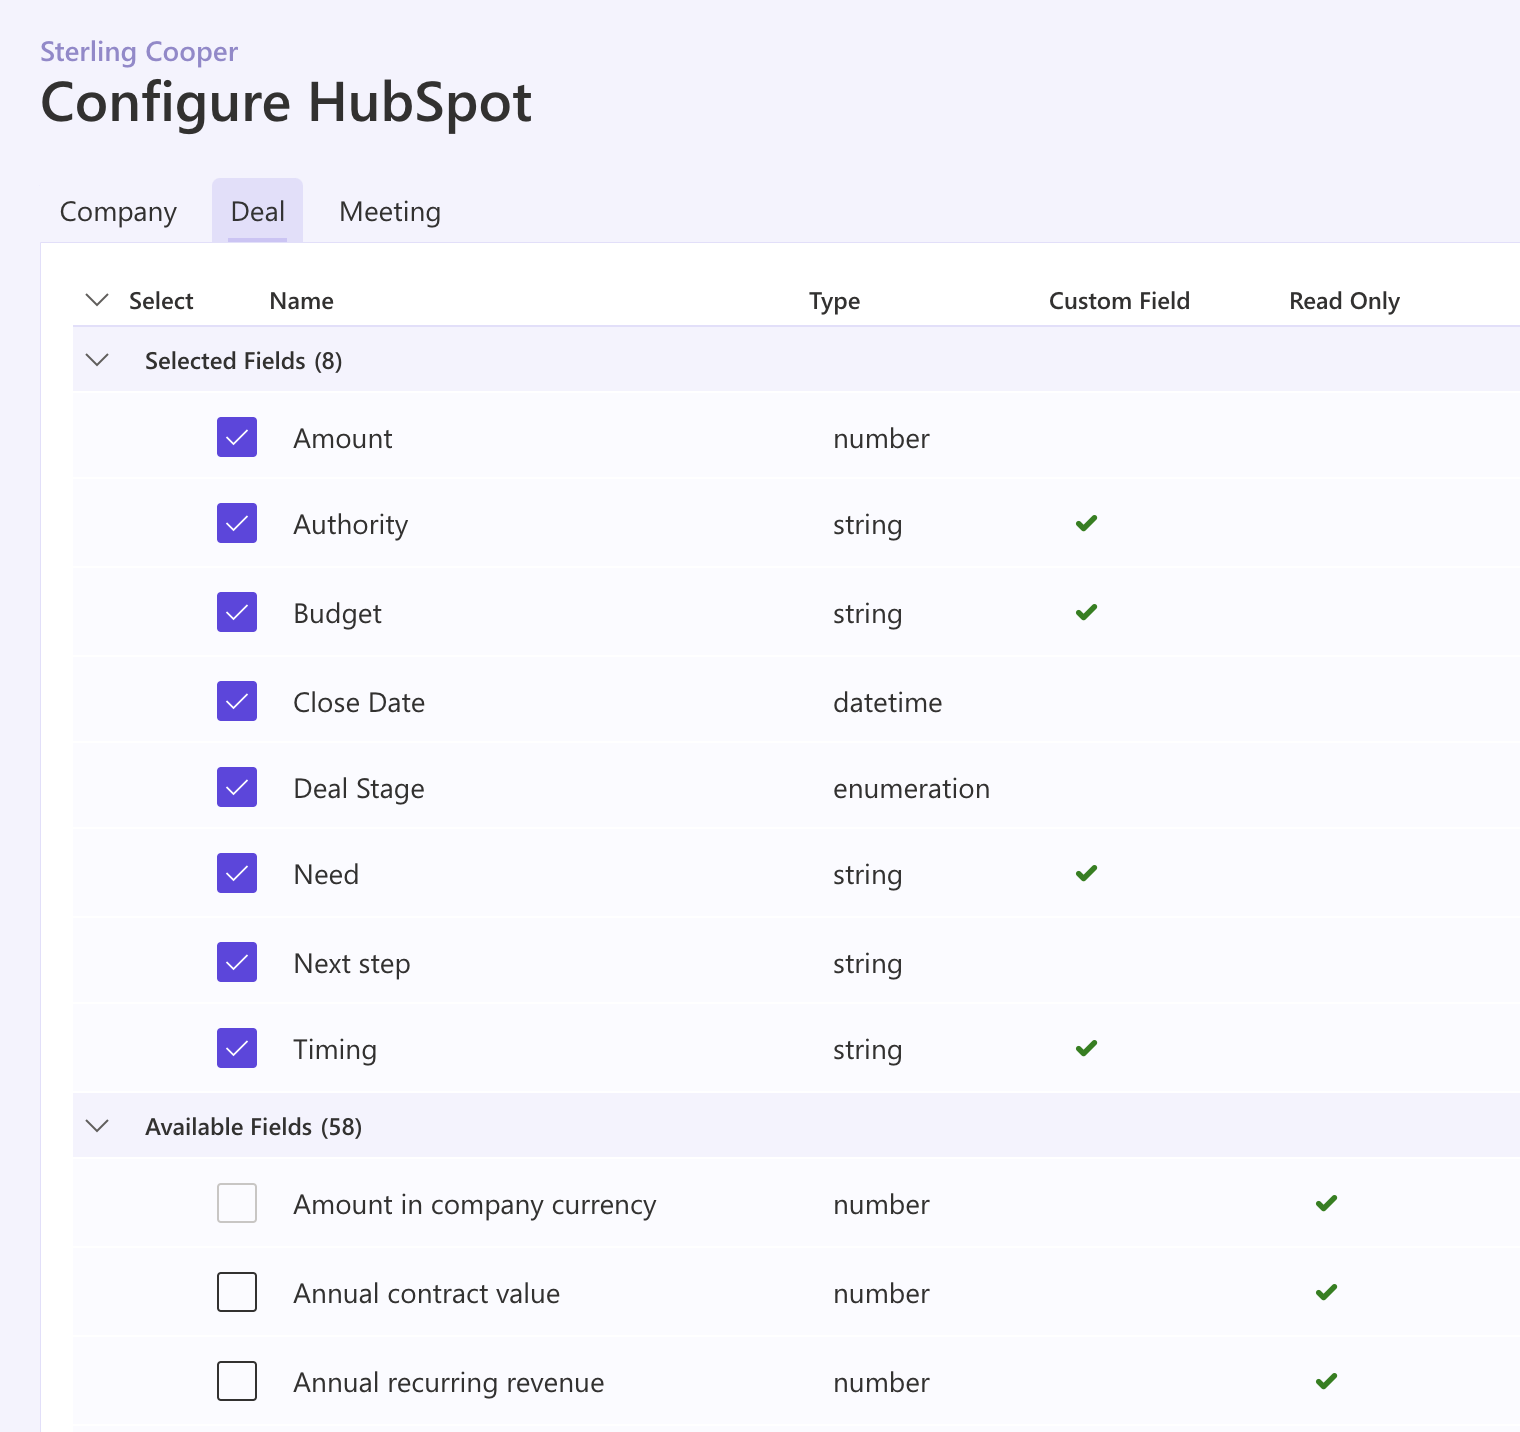The image size is (1520, 1432).
Task: Uncheck the Authority field checkbox
Action: click(x=237, y=523)
